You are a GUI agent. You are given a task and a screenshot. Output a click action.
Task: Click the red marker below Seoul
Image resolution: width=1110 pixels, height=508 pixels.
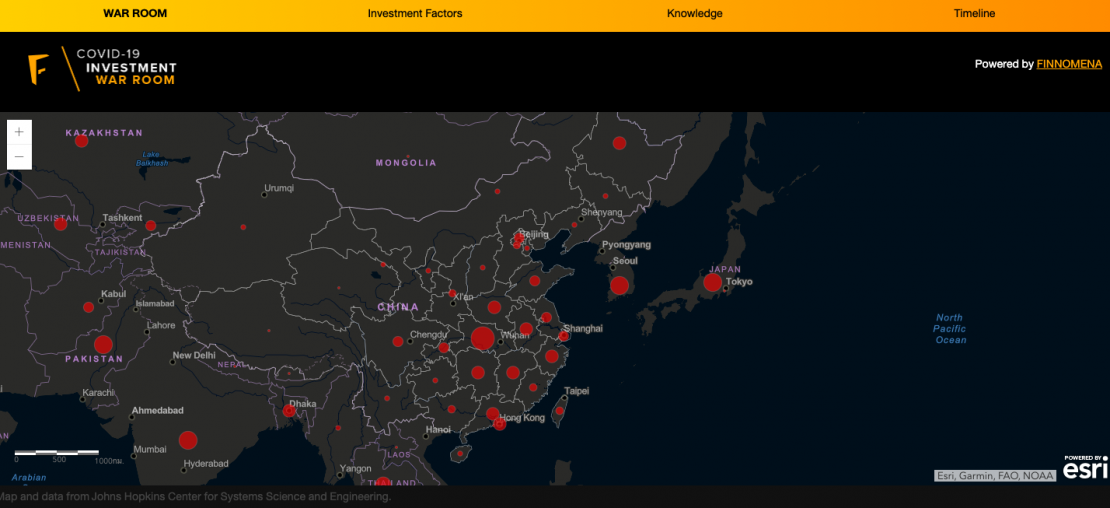(x=619, y=285)
